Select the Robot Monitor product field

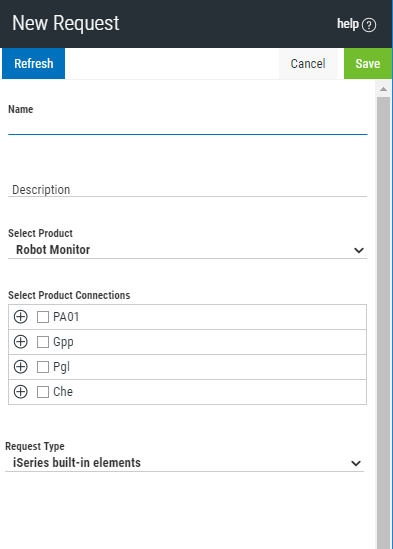(187, 250)
